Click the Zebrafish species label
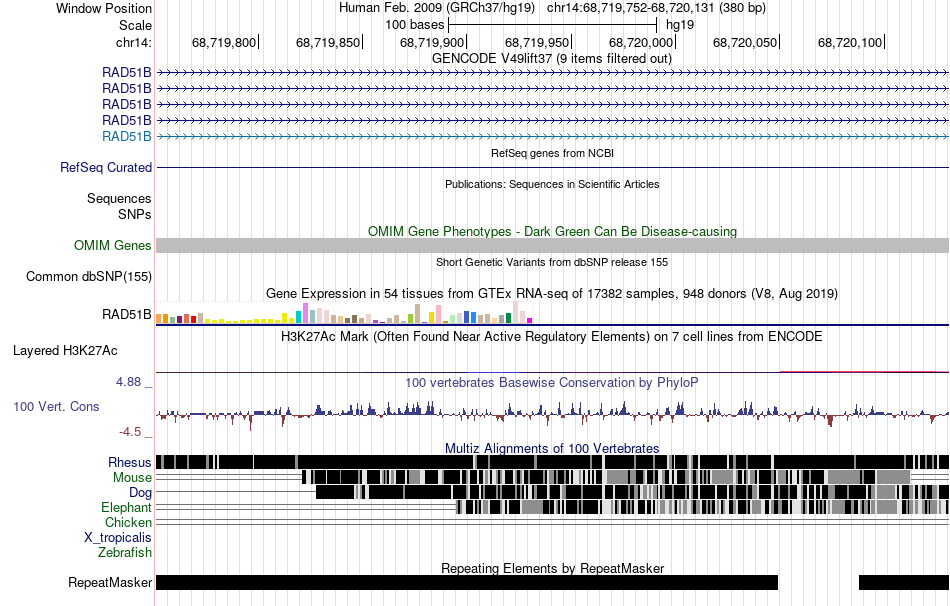The image size is (950, 606). (x=125, y=552)
